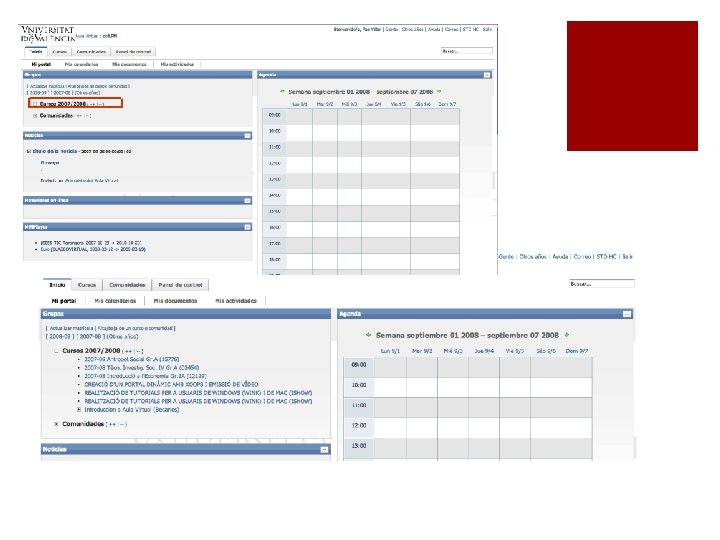The image size is (720, 540).
Task: Minimize Noticias panel in small upper screenshot
Action: click(x=248, y=135)
